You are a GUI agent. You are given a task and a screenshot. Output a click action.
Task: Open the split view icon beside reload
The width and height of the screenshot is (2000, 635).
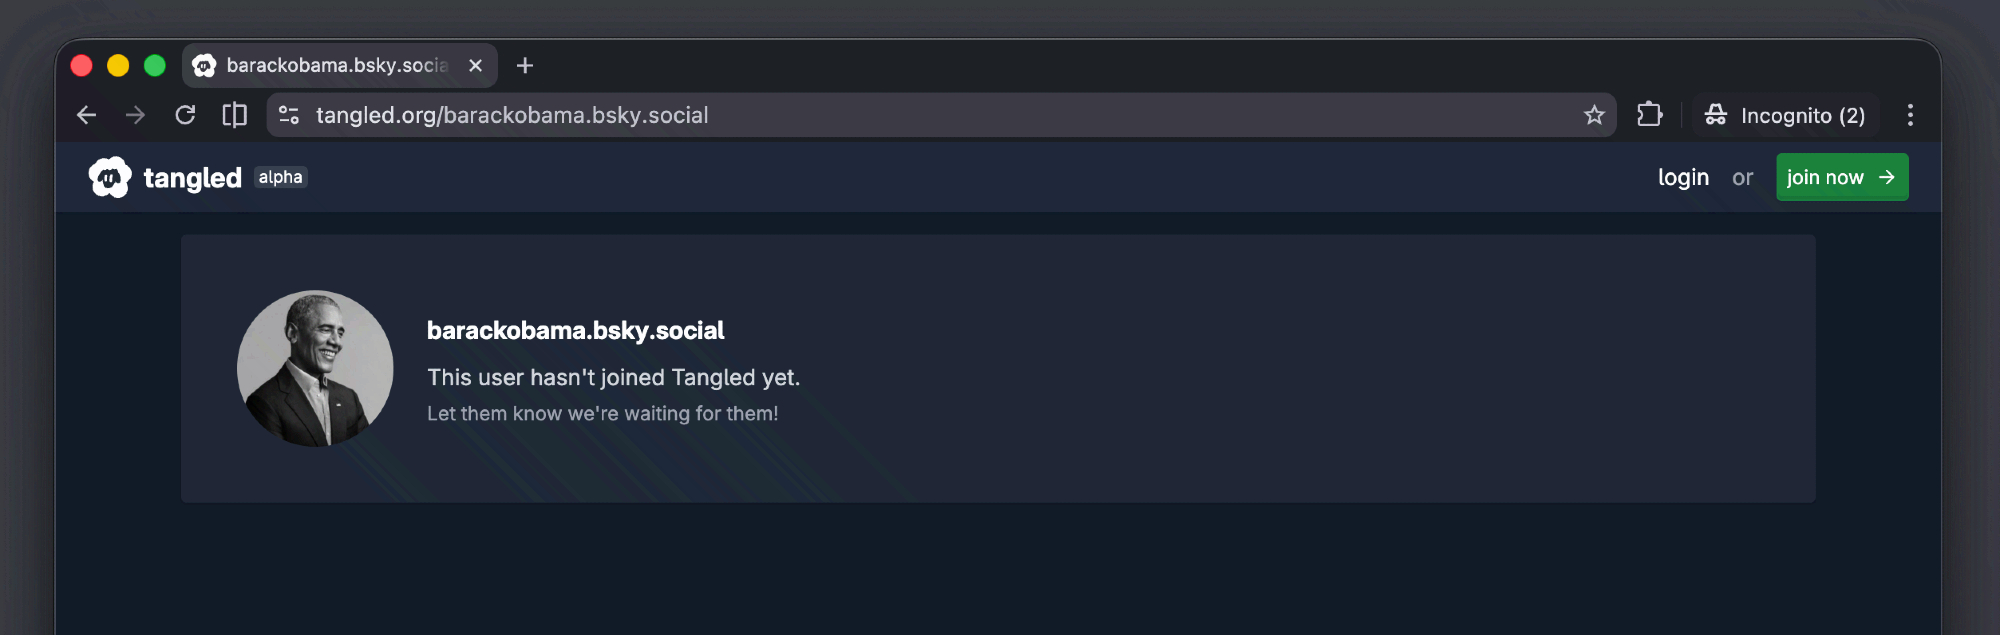tap(234, 115)
